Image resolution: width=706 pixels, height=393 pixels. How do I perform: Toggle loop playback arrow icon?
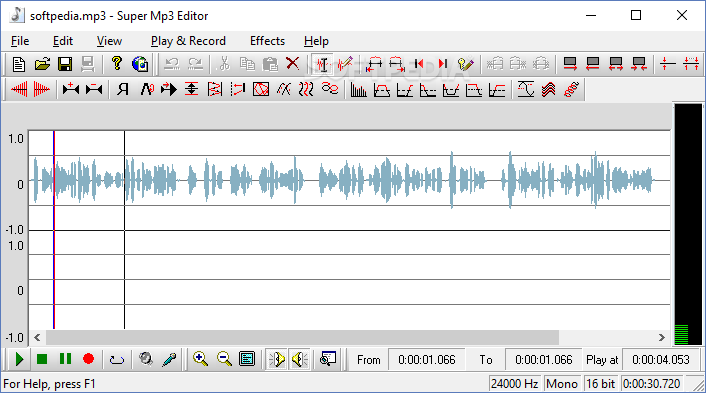[x=117, y=359]
